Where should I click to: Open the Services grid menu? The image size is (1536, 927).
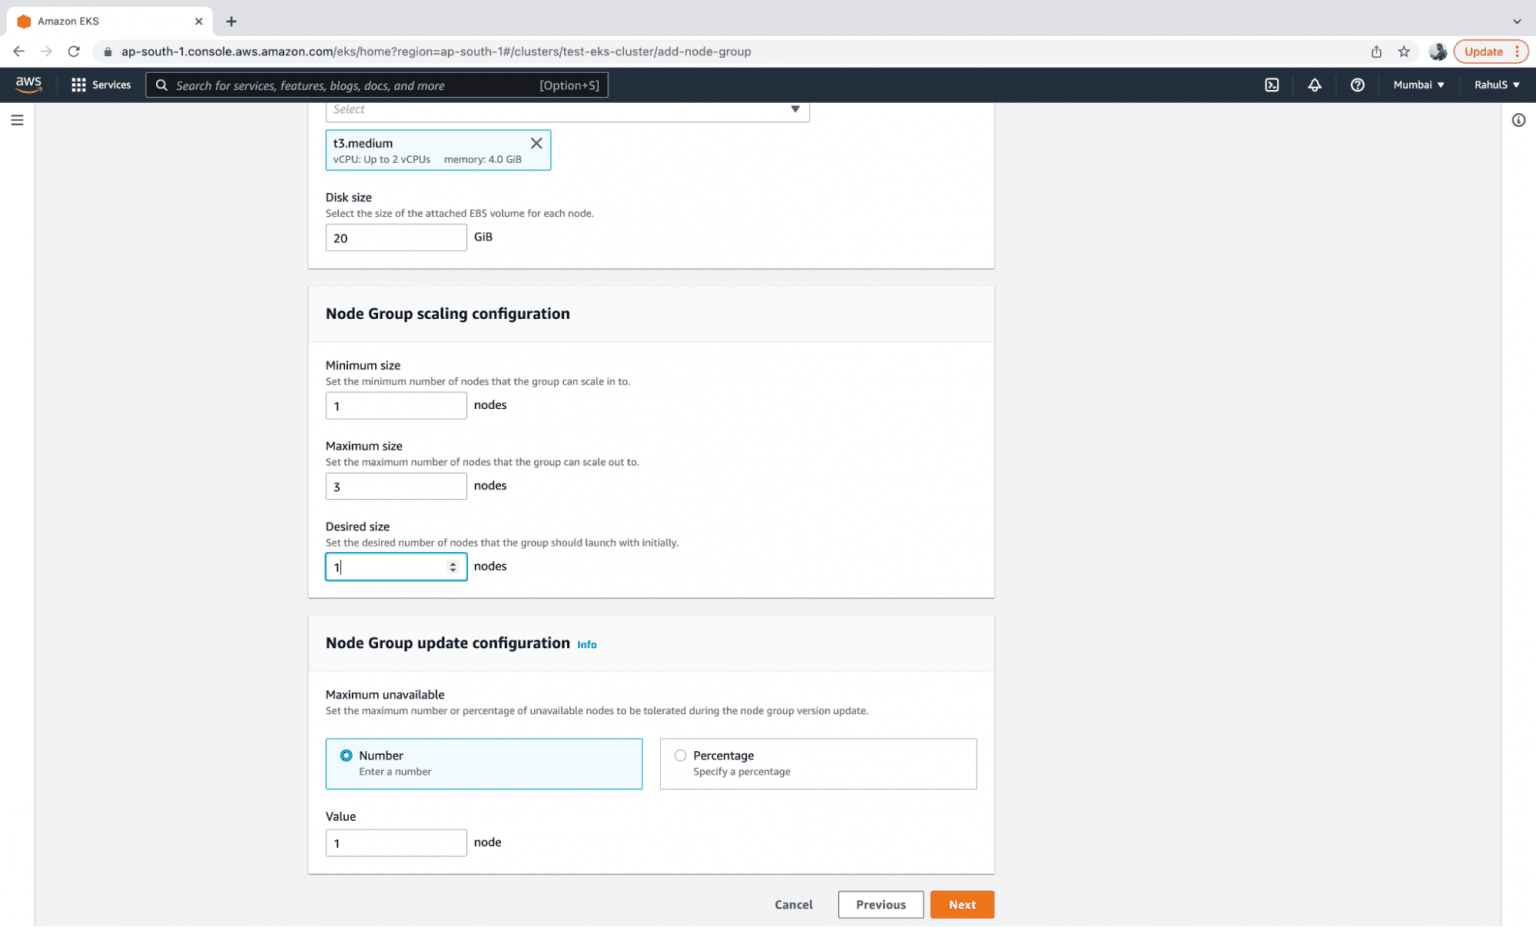(100, 85)
